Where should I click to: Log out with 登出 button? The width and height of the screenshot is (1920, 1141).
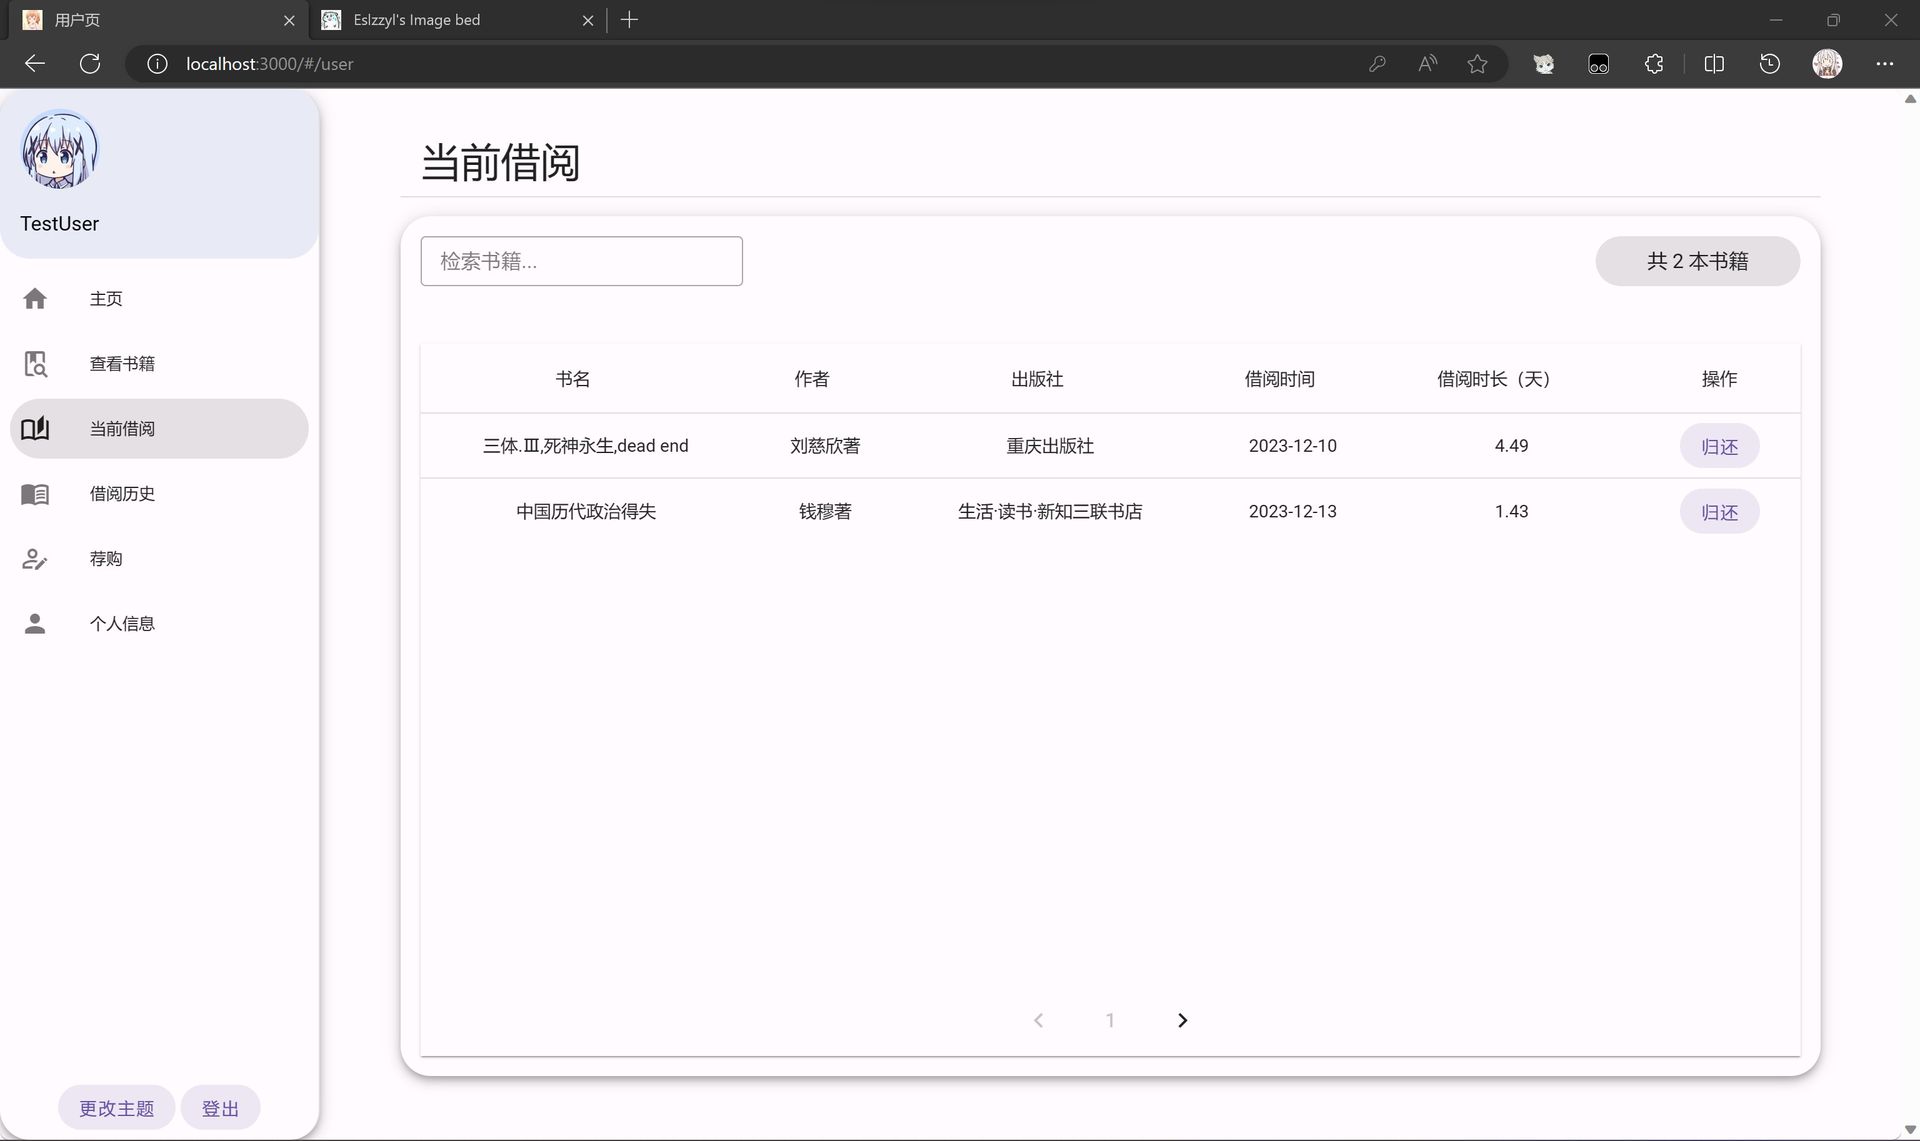point(220,1108)
